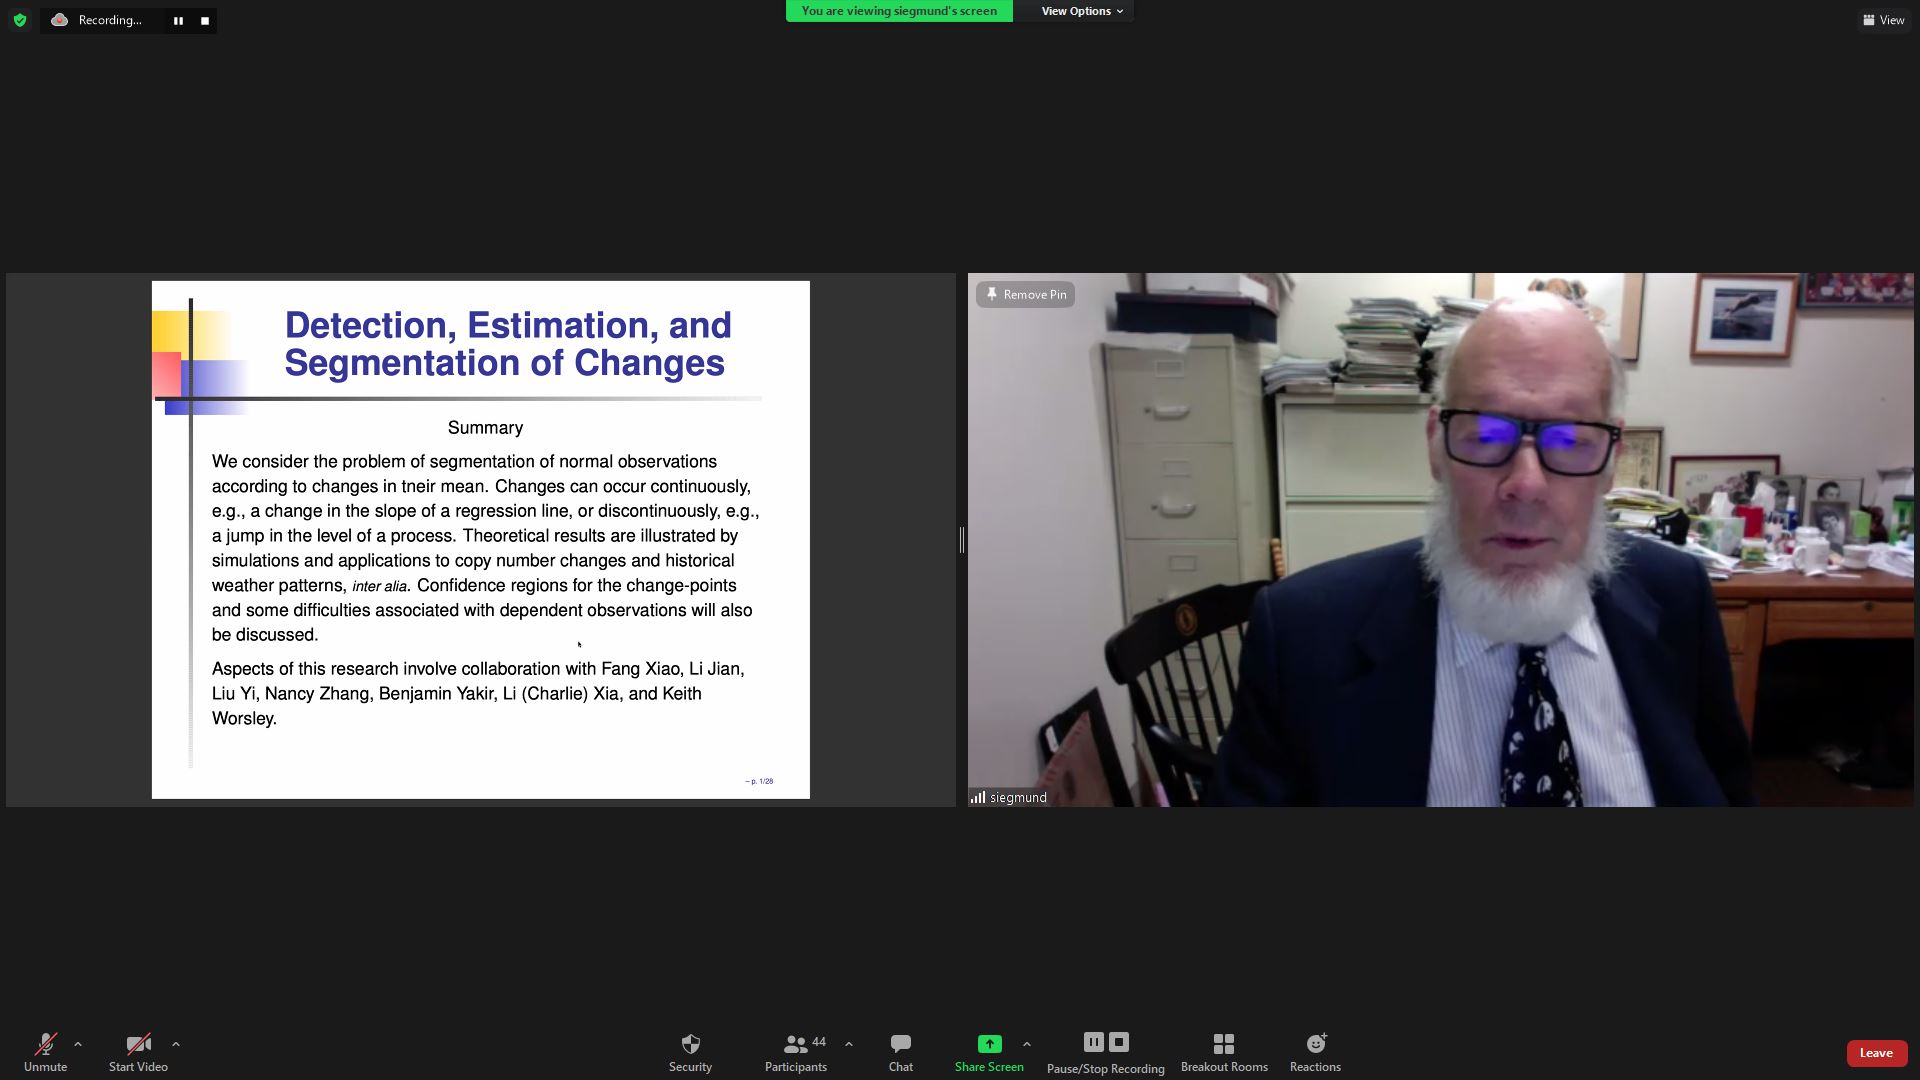Open the View layout menu

(x=1884, y=20)
